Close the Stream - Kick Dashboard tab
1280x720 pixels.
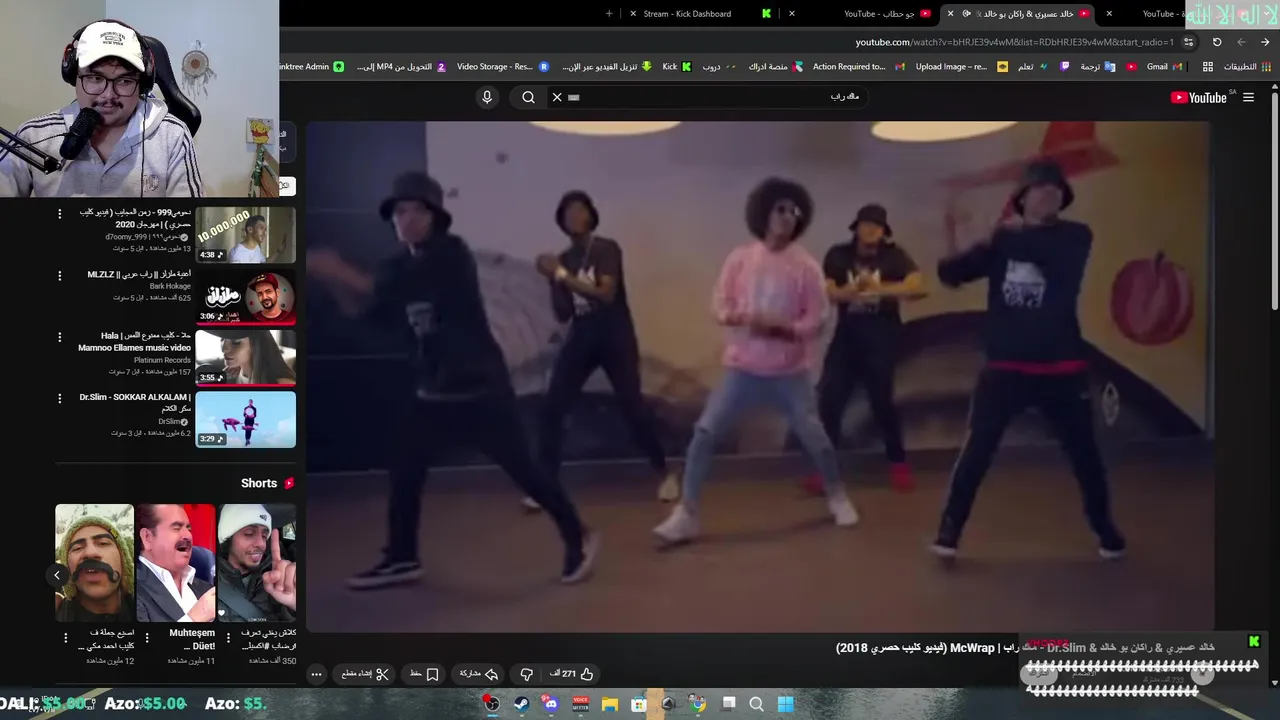coord(632,14)
